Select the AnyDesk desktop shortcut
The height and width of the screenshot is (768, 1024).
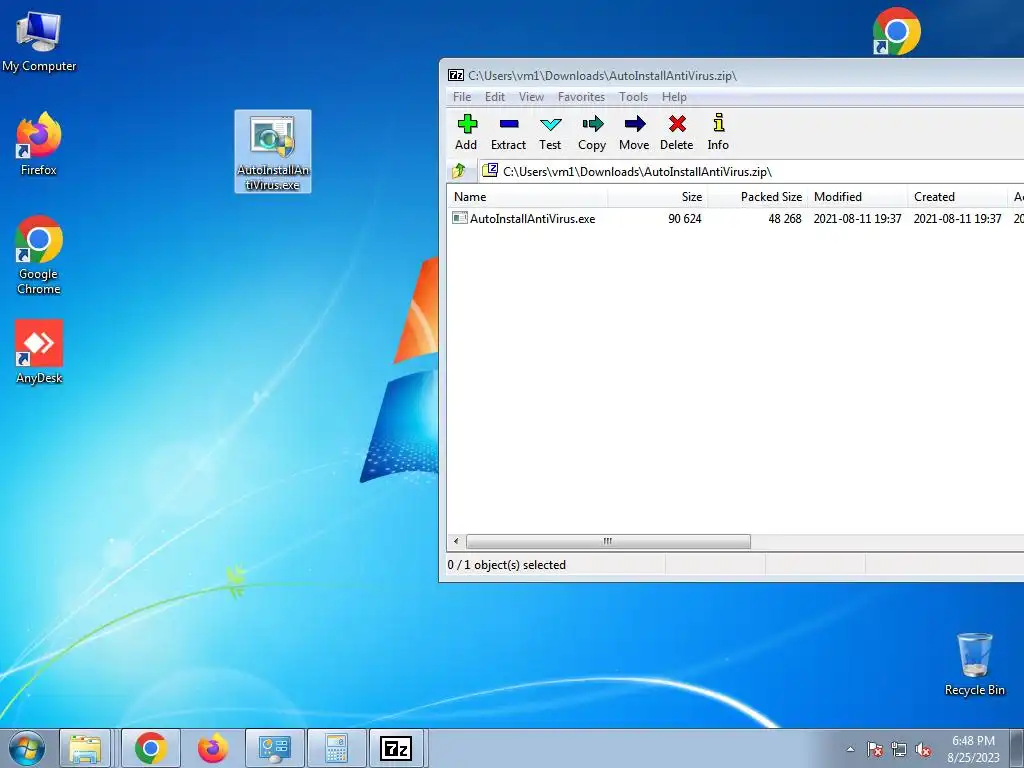(x=39, y=352)
